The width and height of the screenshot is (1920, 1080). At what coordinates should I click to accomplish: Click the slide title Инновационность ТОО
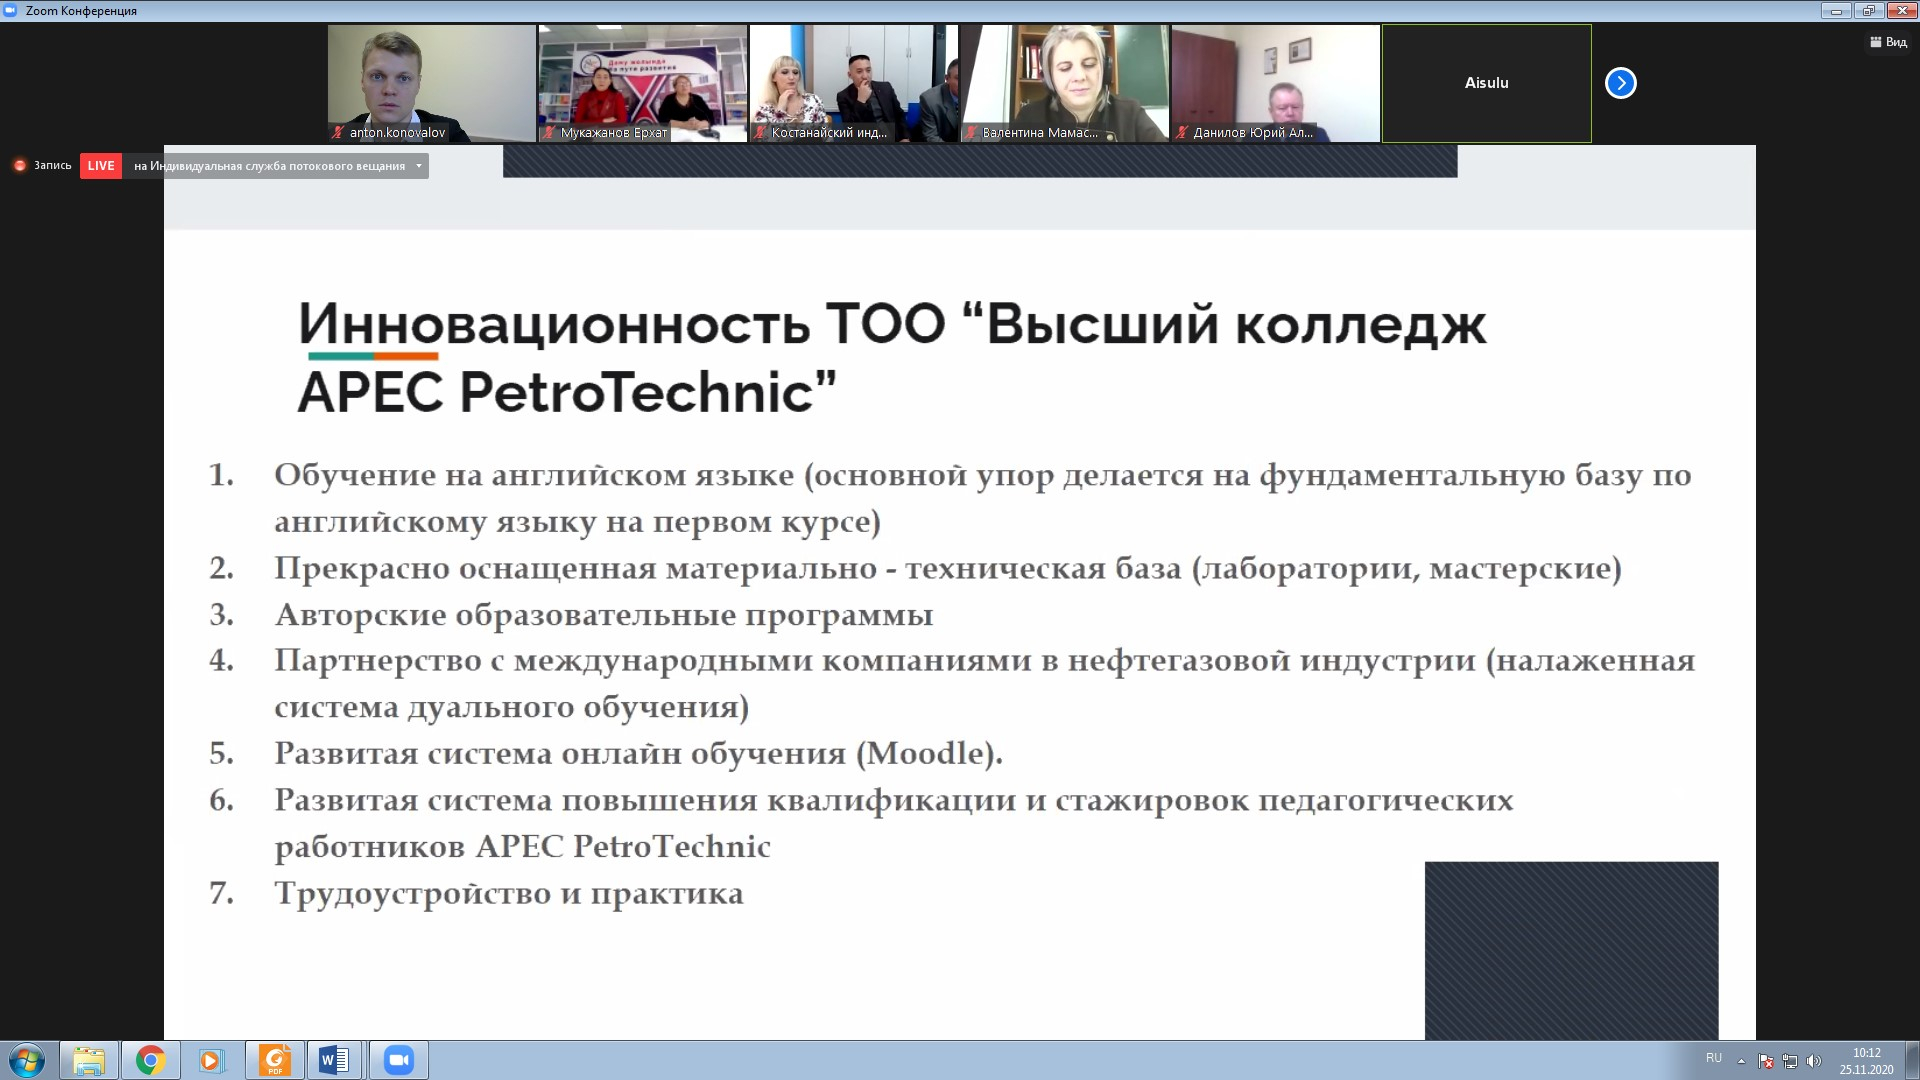(x=892, y=358)
